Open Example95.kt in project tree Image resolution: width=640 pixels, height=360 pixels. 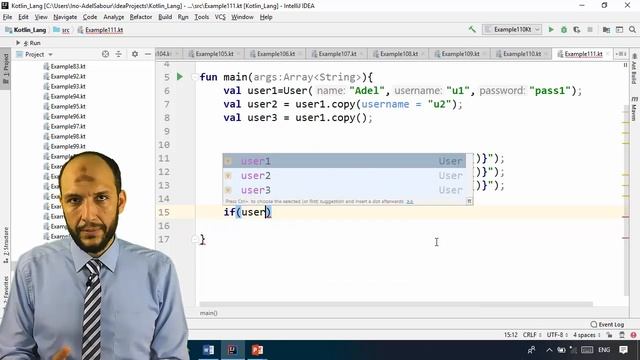pos(64,106)
